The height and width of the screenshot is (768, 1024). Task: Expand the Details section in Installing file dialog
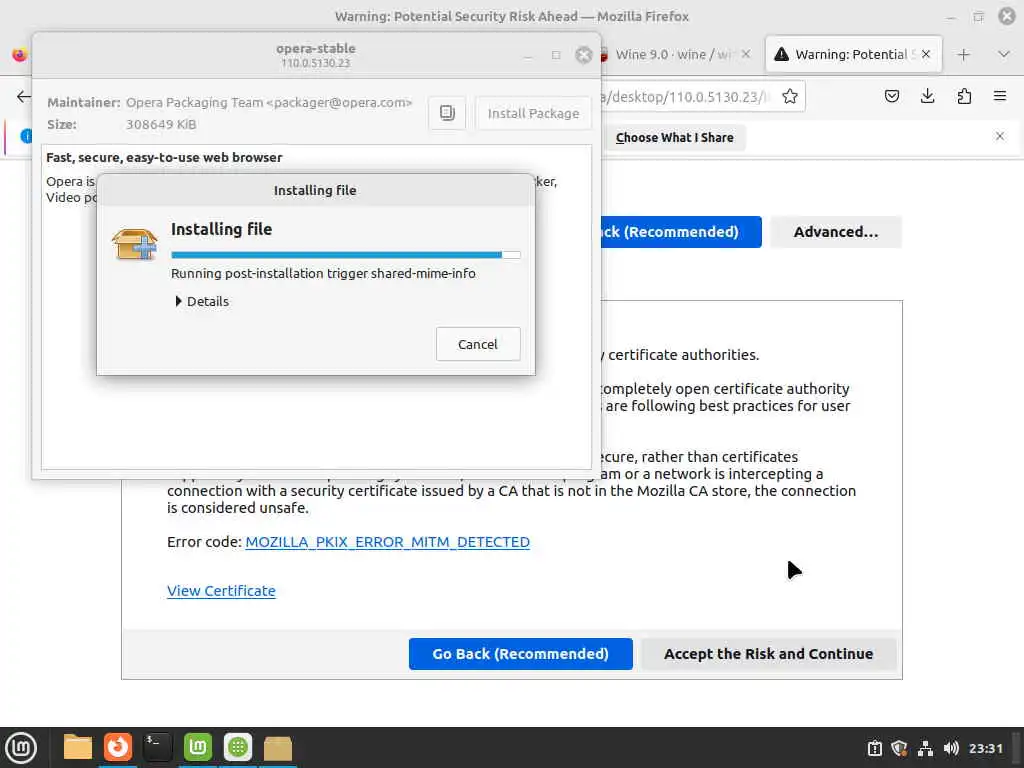(202, 301)
